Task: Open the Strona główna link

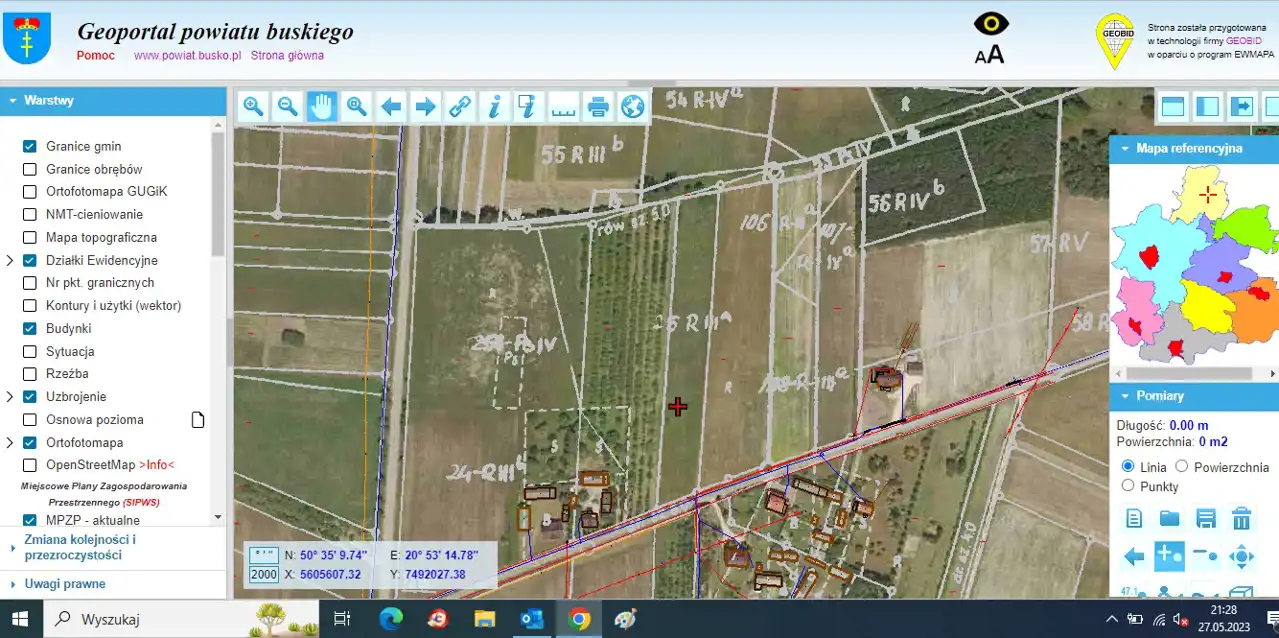Action: click(287, 56)
